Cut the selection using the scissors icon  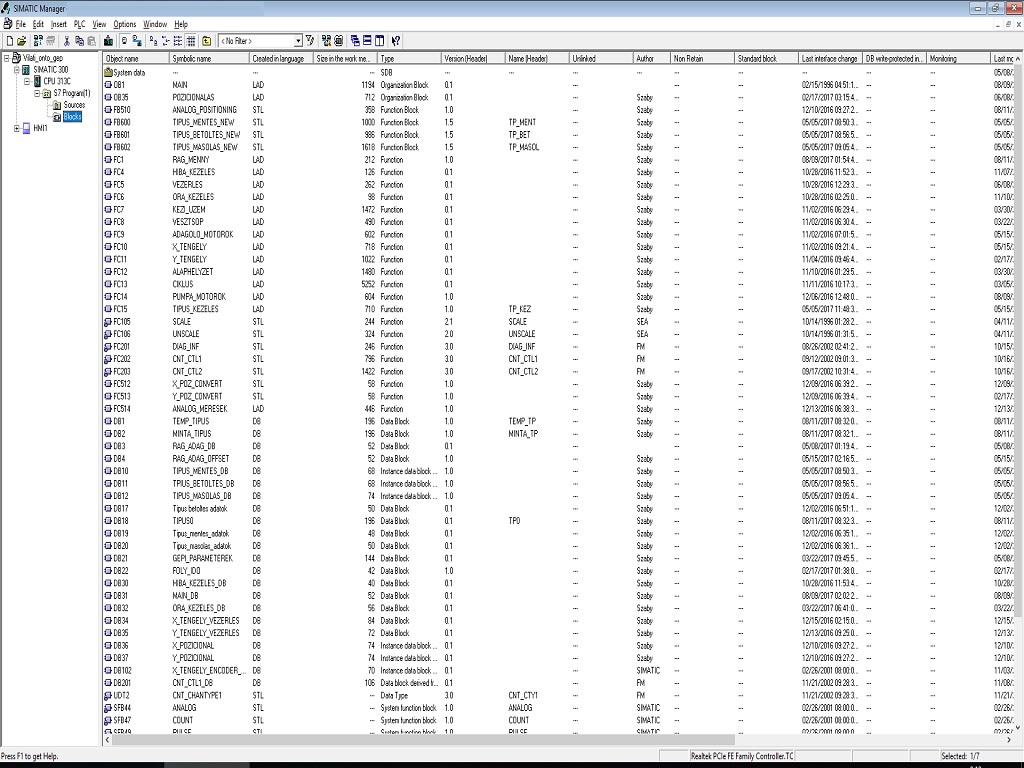67,40
